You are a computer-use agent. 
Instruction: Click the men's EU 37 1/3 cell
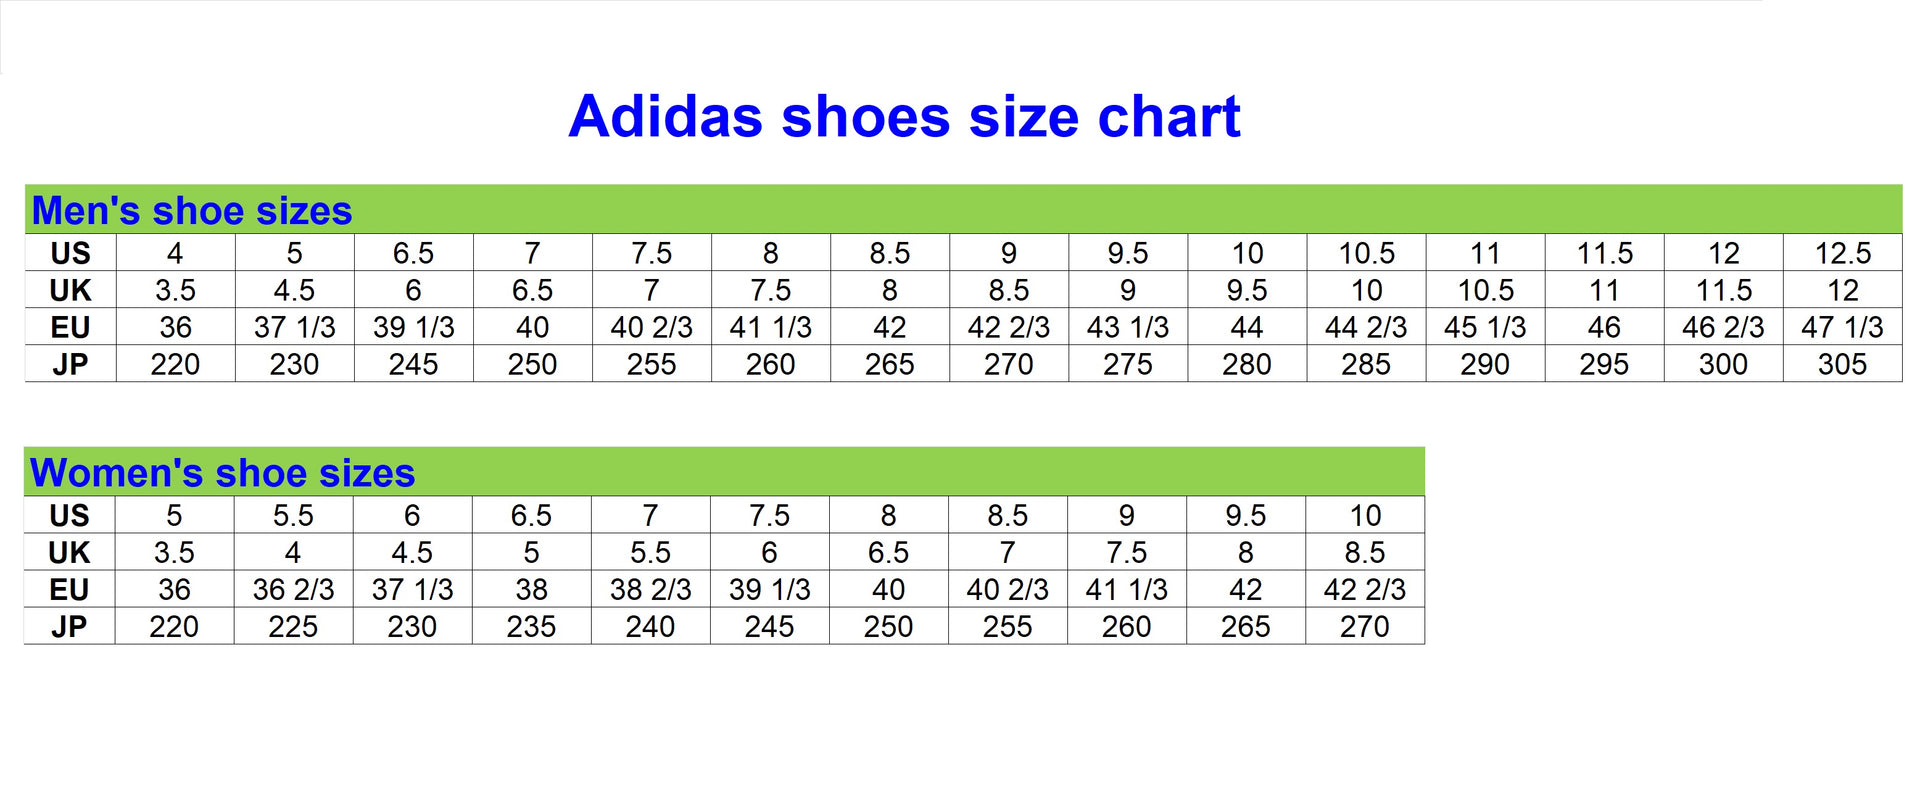point(294,327)
